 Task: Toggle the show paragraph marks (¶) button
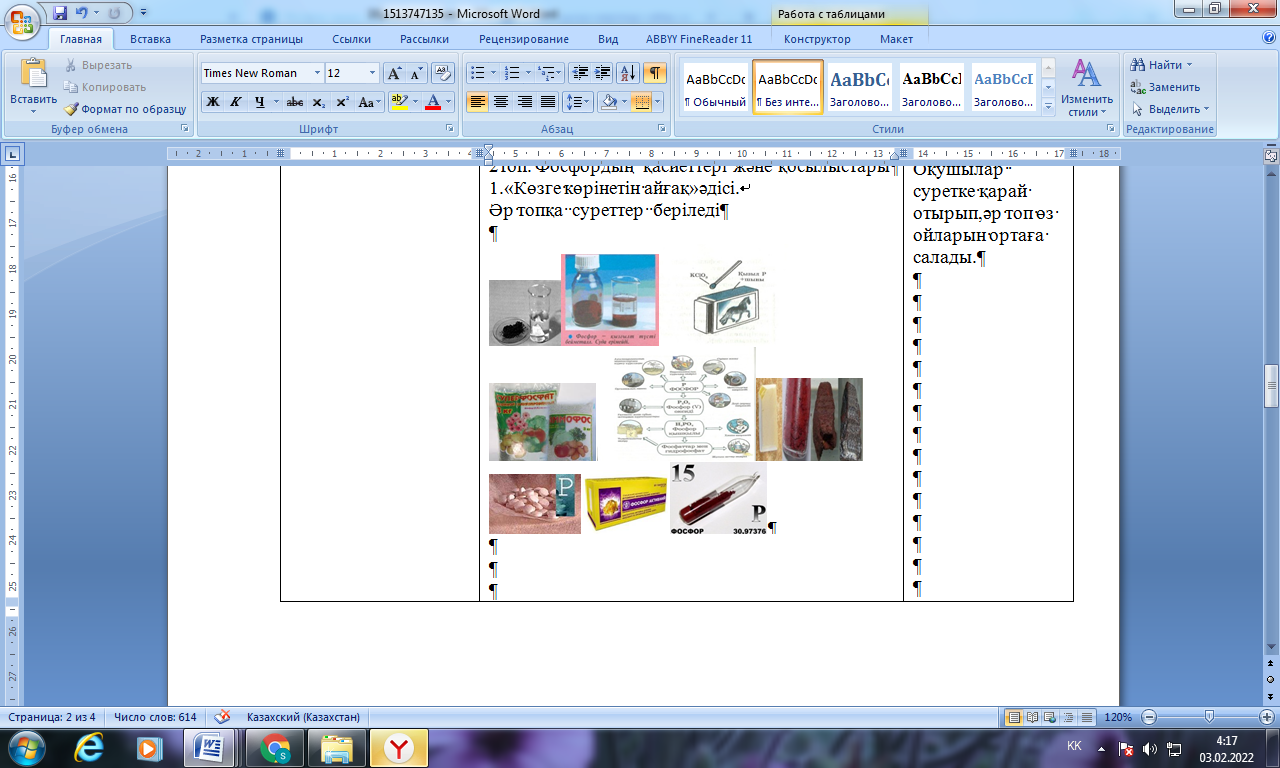(655, 73)
